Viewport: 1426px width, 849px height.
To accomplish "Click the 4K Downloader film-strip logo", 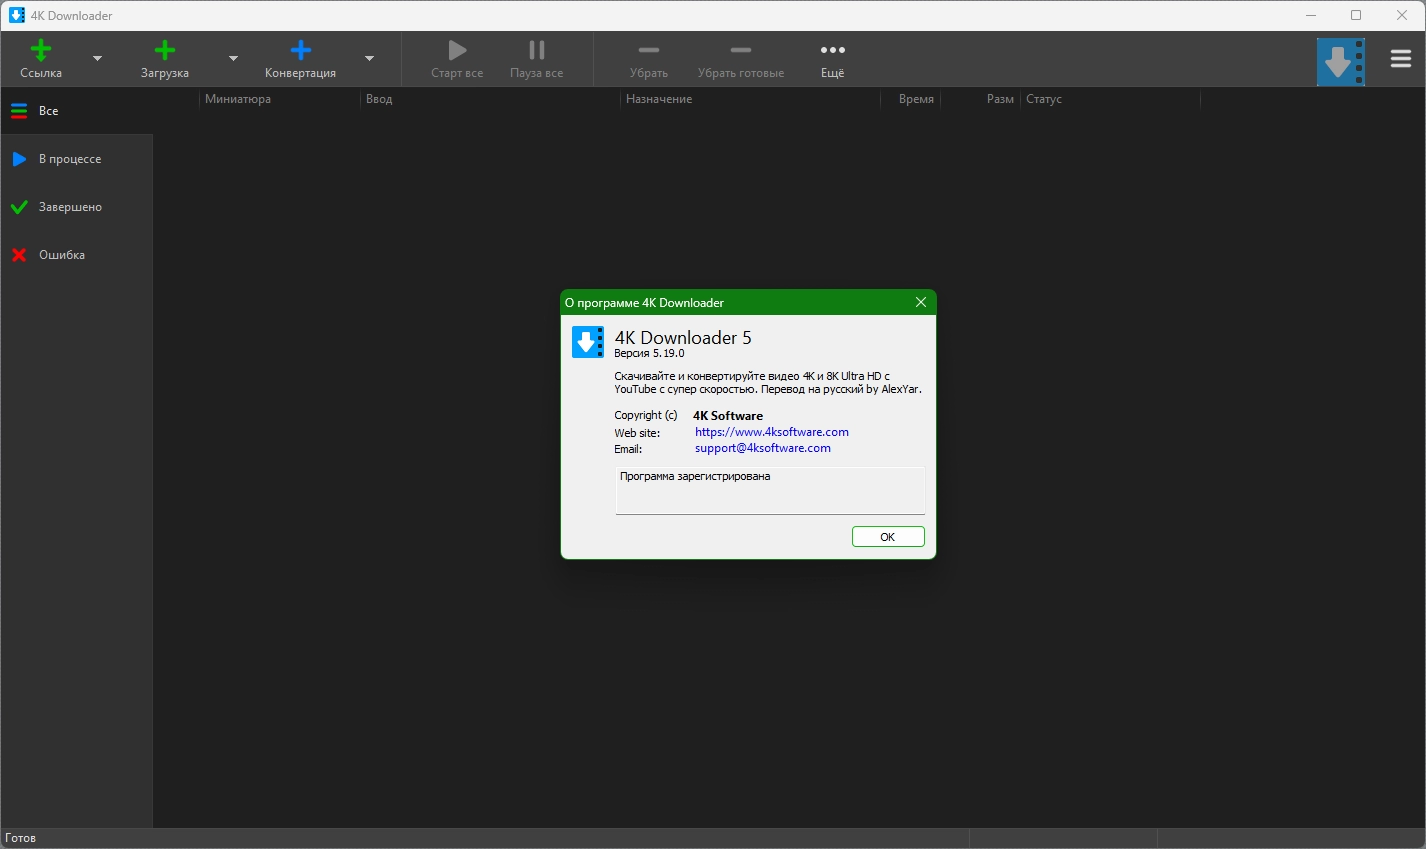I will click(1340, 62).
